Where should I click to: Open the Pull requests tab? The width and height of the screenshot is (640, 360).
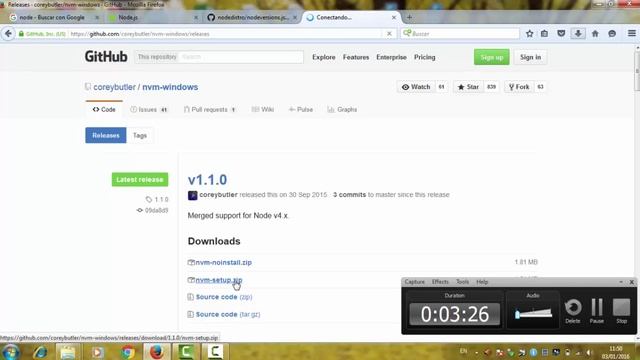209,109
